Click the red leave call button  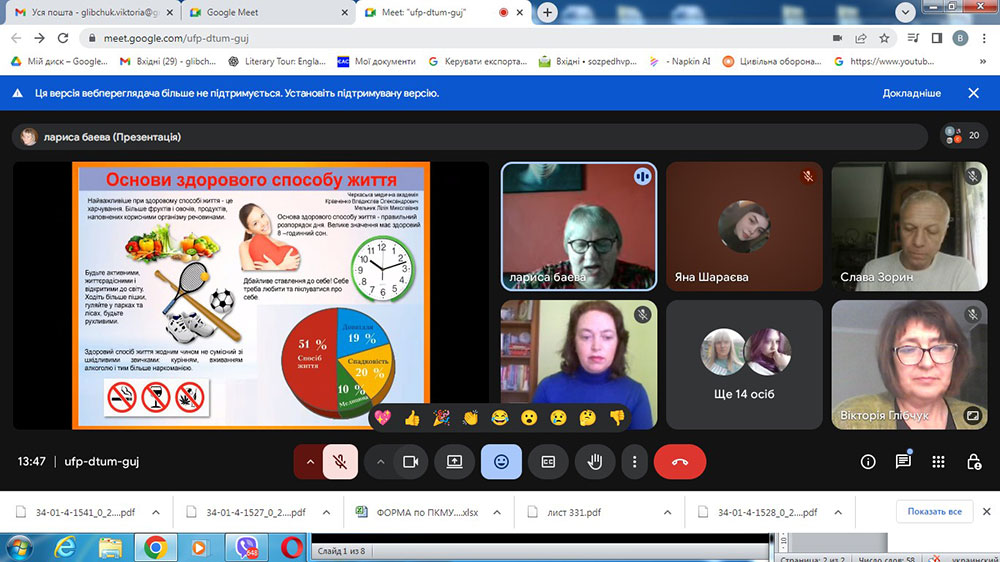(680, 462)
